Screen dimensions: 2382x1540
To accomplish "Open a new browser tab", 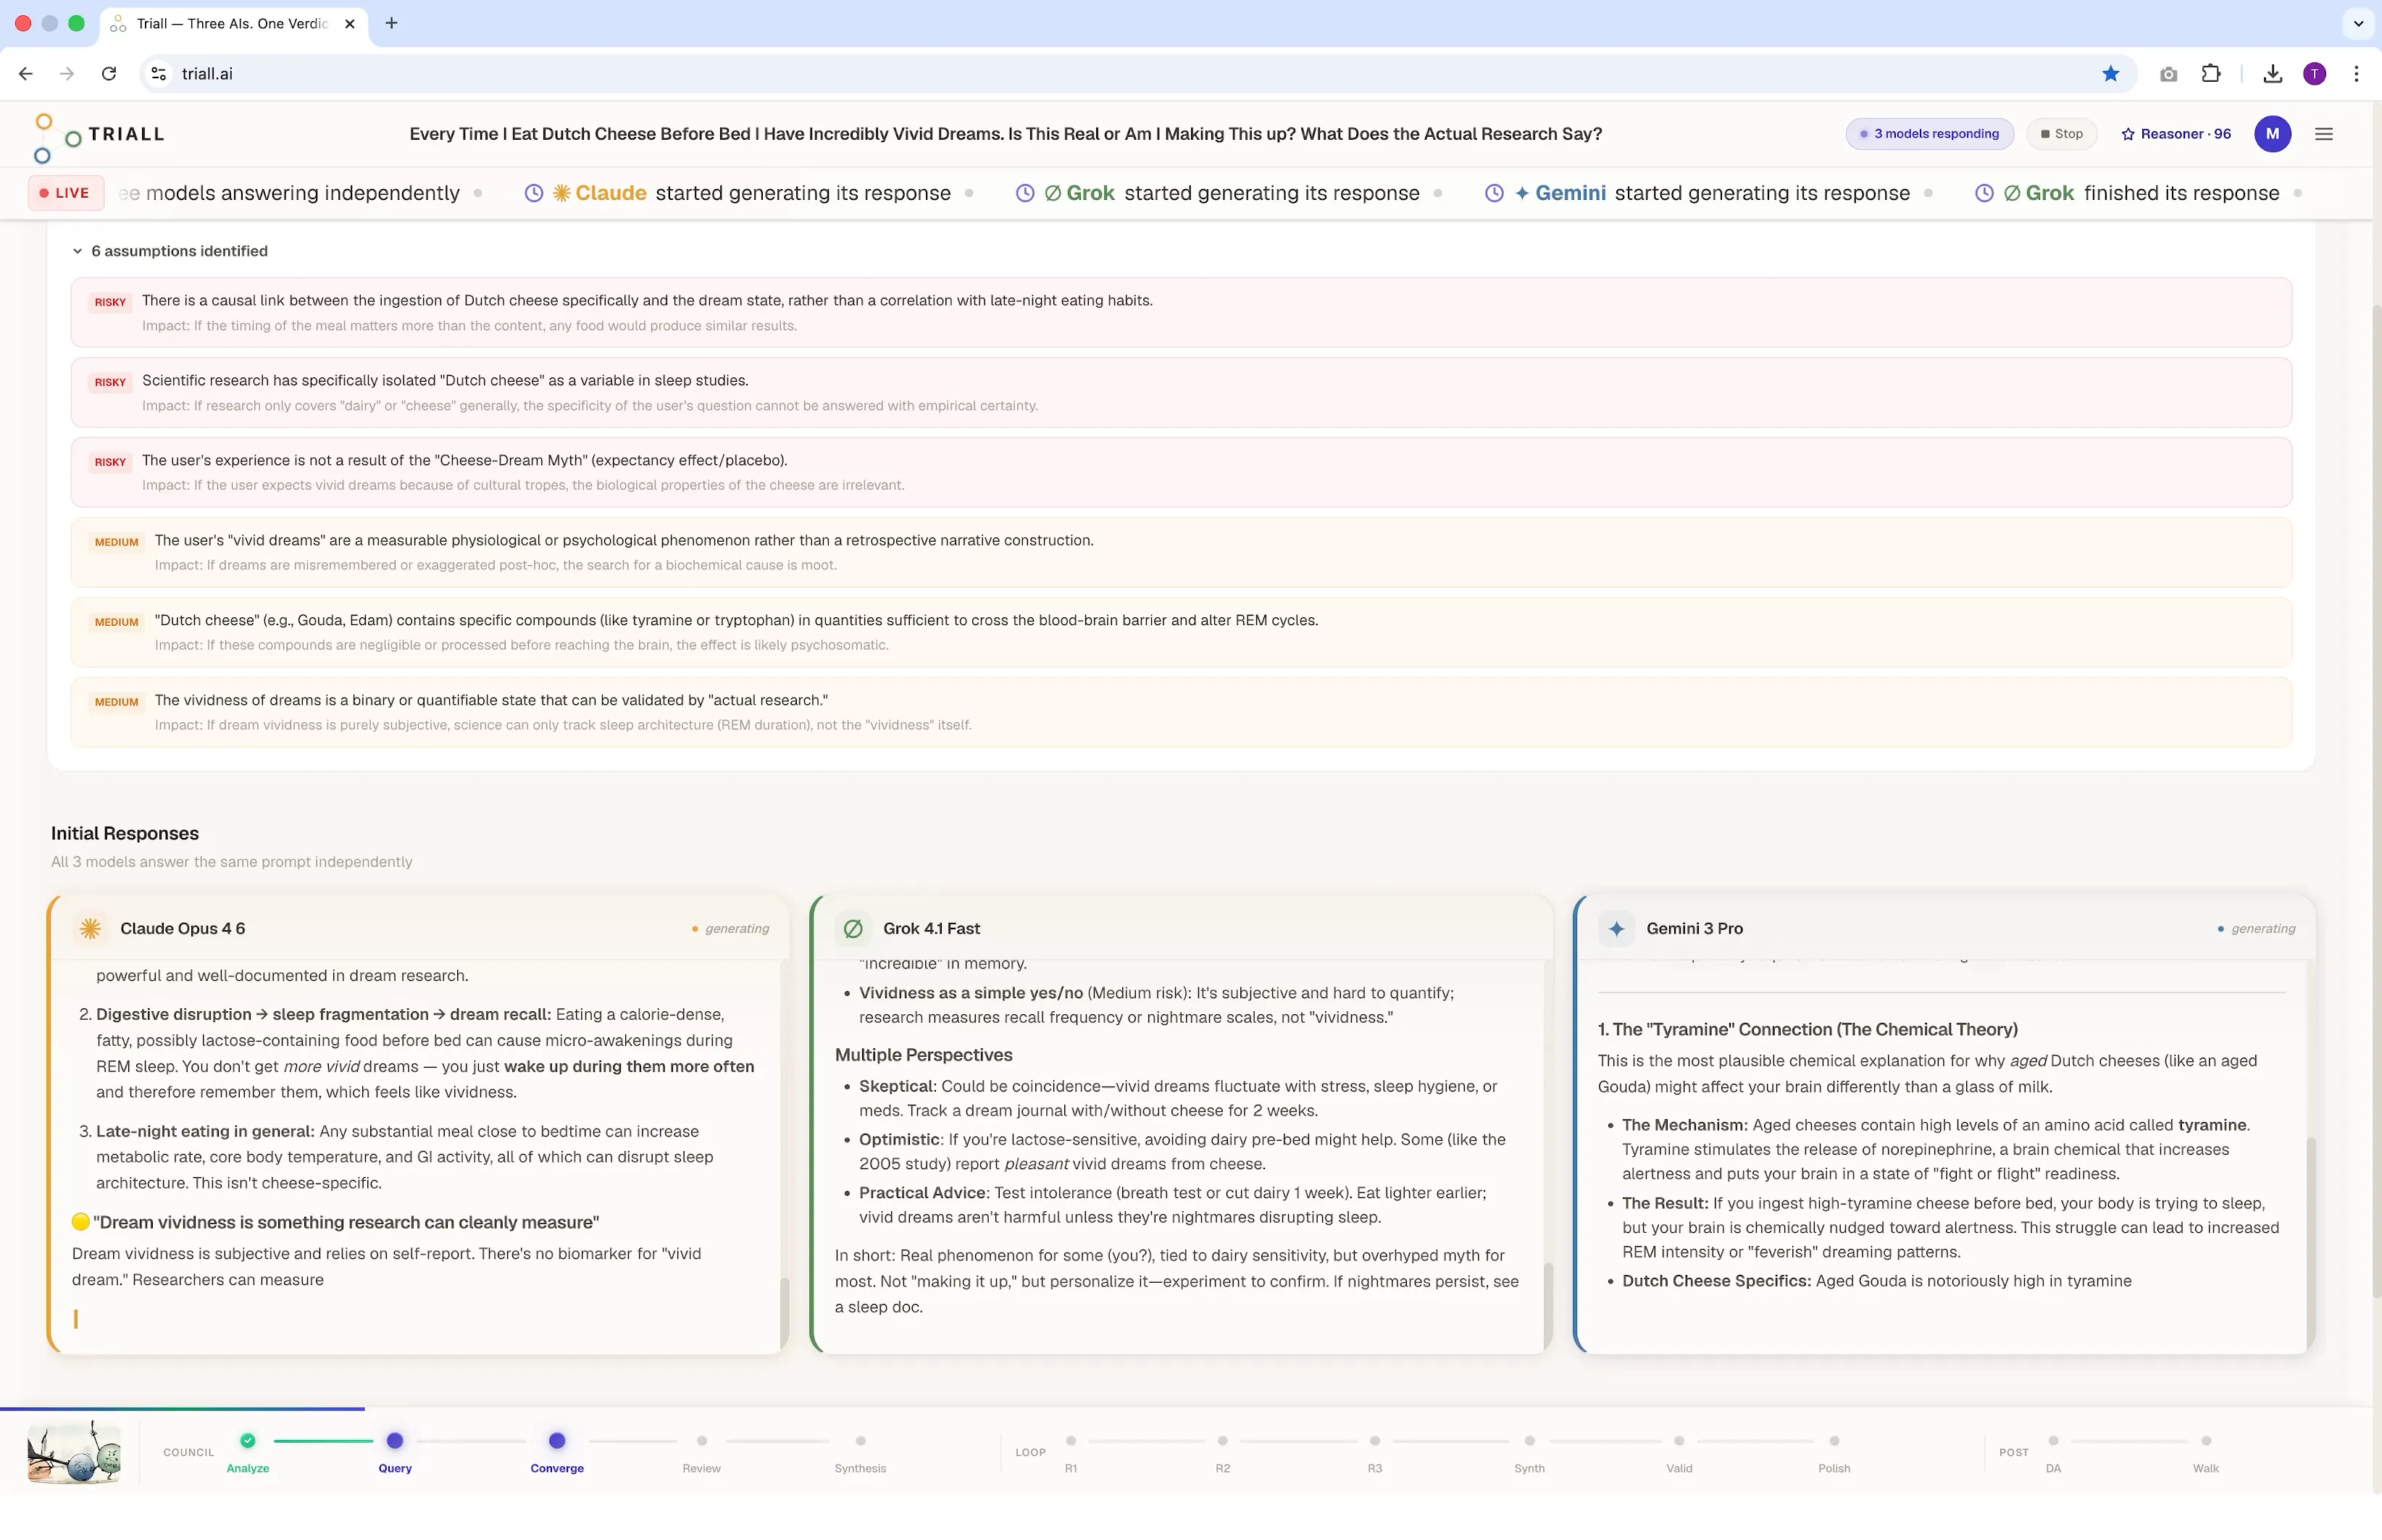I will 391,23.
